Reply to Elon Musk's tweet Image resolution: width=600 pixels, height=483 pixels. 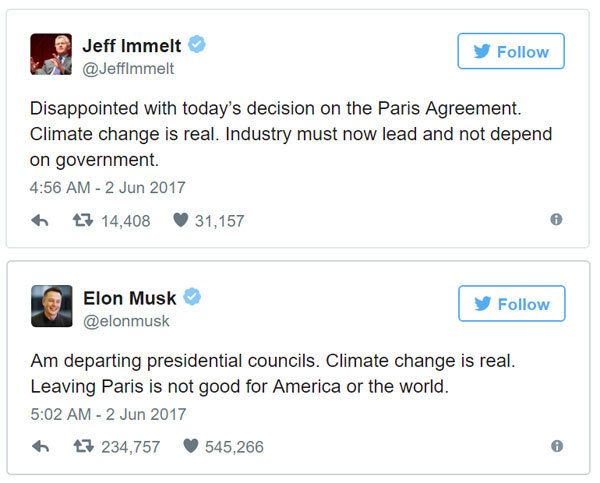pos(41,446)
